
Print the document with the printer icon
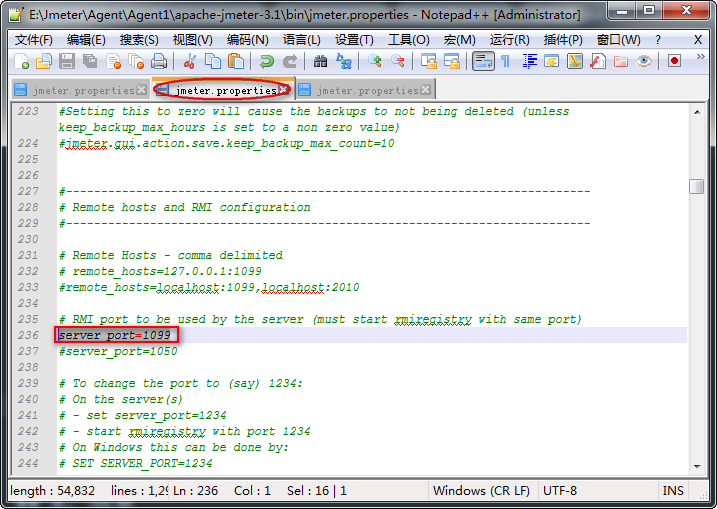pyautogui.click(x=159, y=61)
